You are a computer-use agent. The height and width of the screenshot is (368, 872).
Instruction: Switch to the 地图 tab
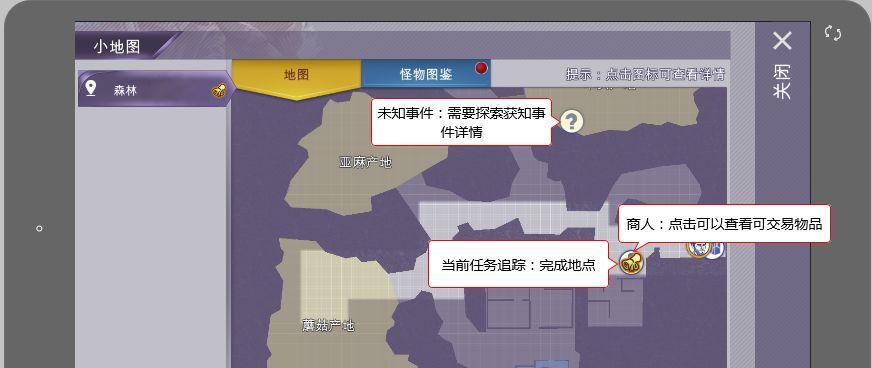[x=296, y=75]
